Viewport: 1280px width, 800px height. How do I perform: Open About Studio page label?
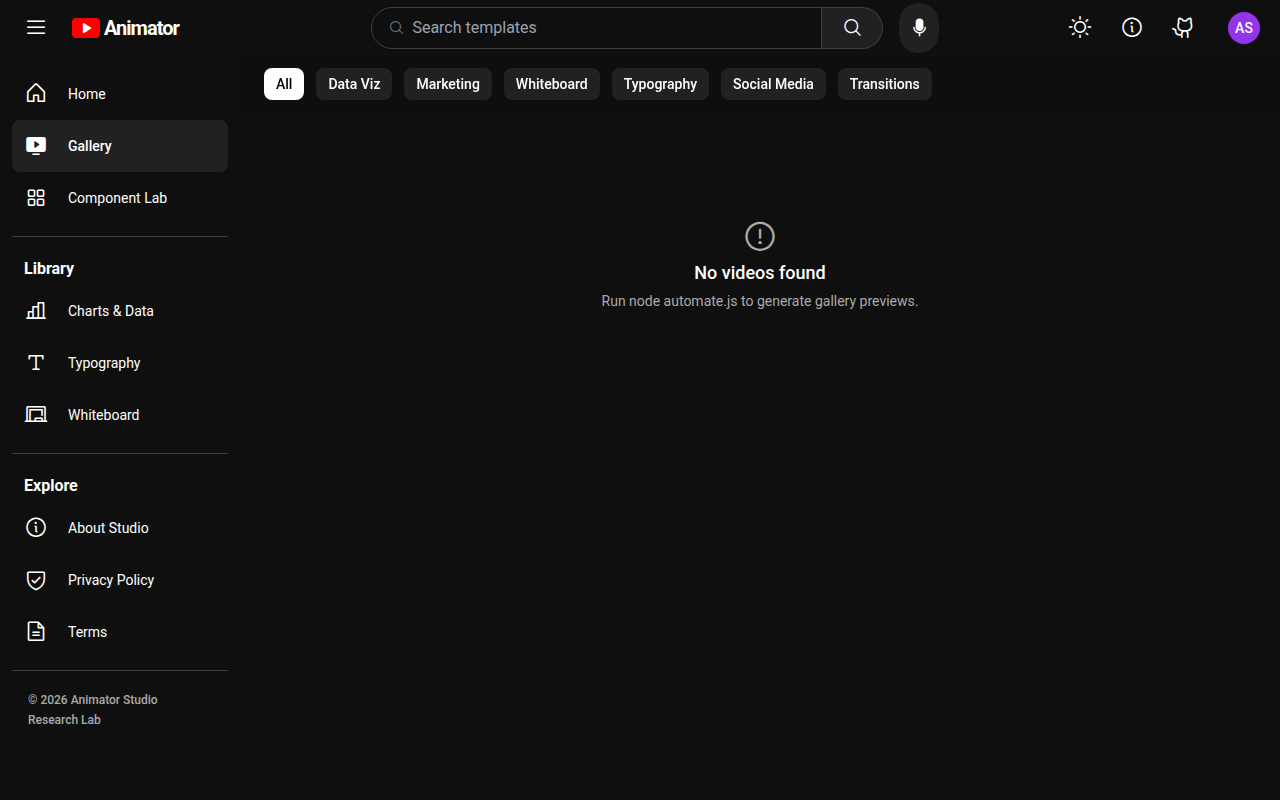pyautogui.click(x=108, y=528)
